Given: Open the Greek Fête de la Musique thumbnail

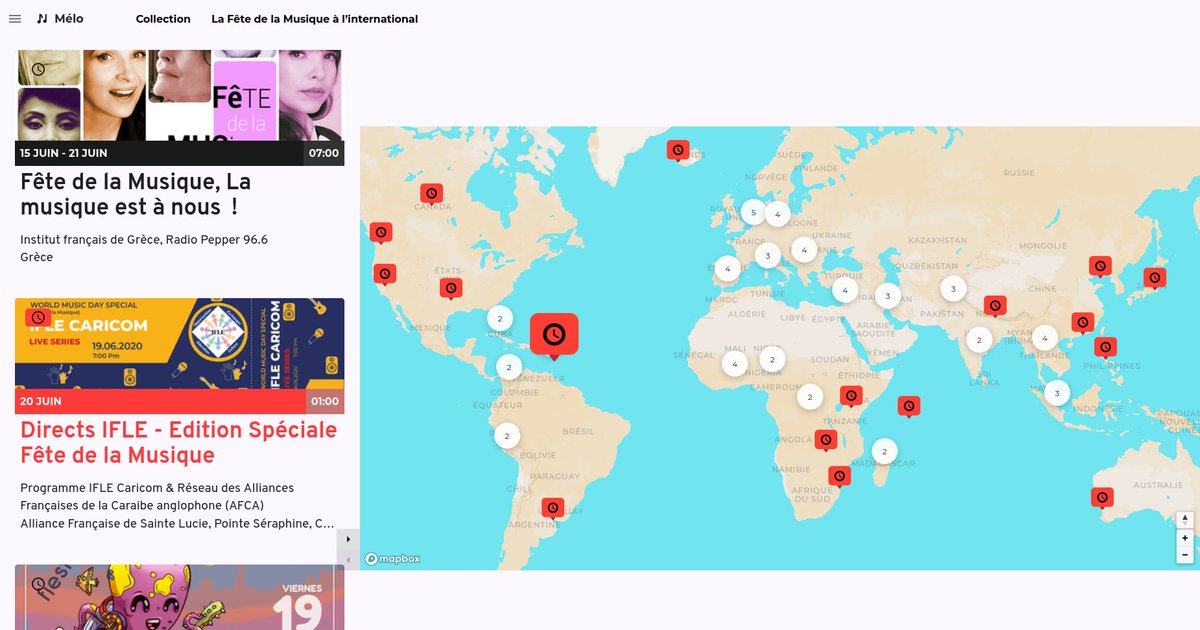Looking at the screenshot, I should coord(180,95).
